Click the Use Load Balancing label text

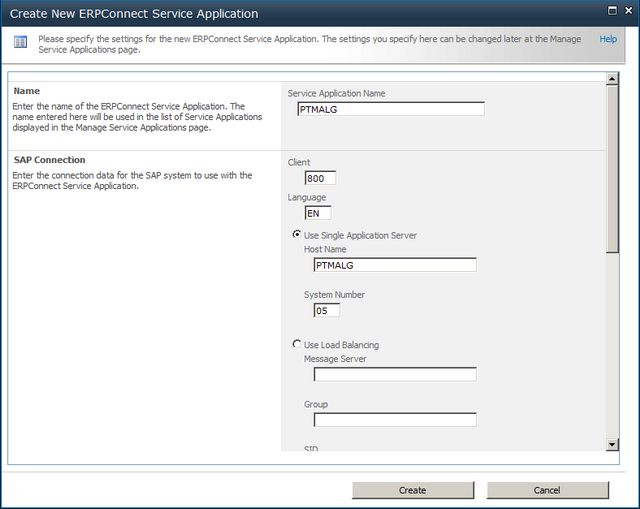coord(341,345)
